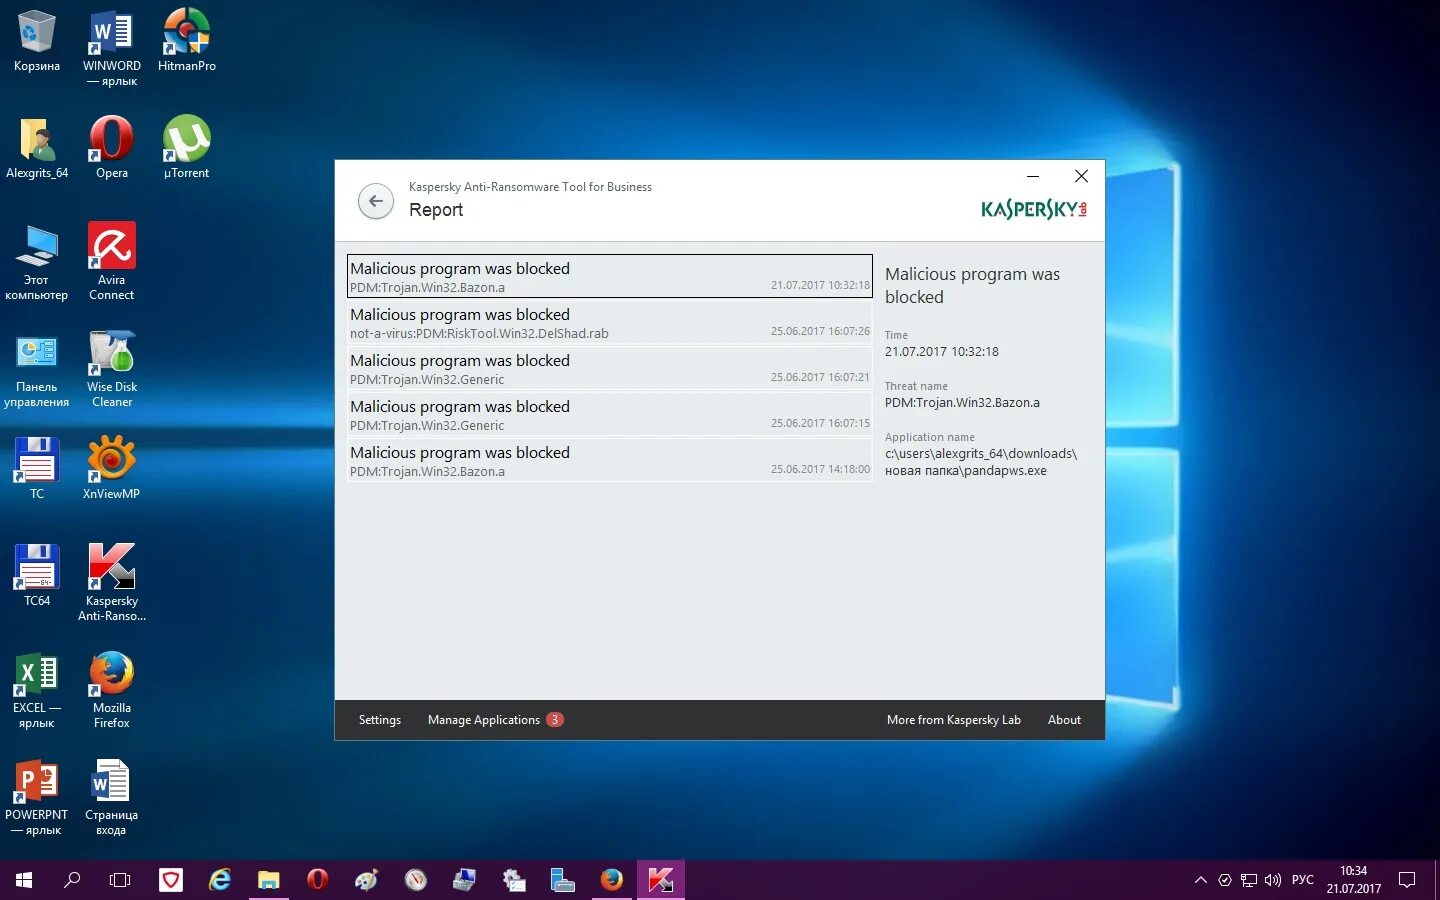1440x900 pixels.
Task: Show hidden system tray icons
Action: tap(1200, 880)
